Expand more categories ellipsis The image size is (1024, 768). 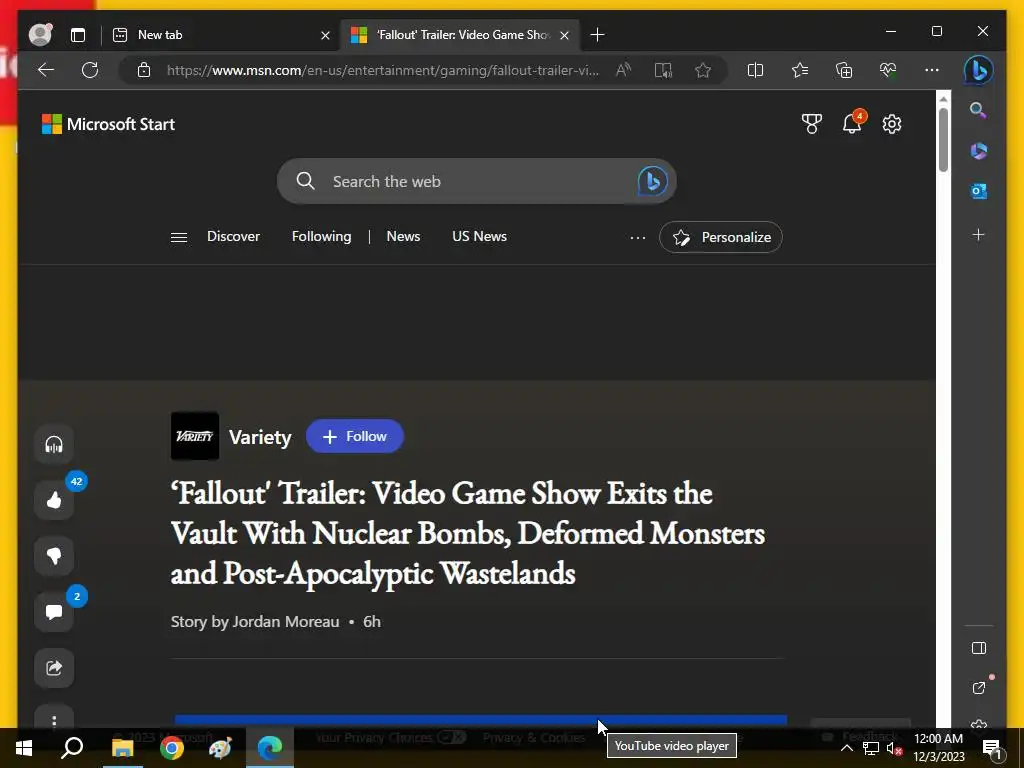[x=638, y=237]
